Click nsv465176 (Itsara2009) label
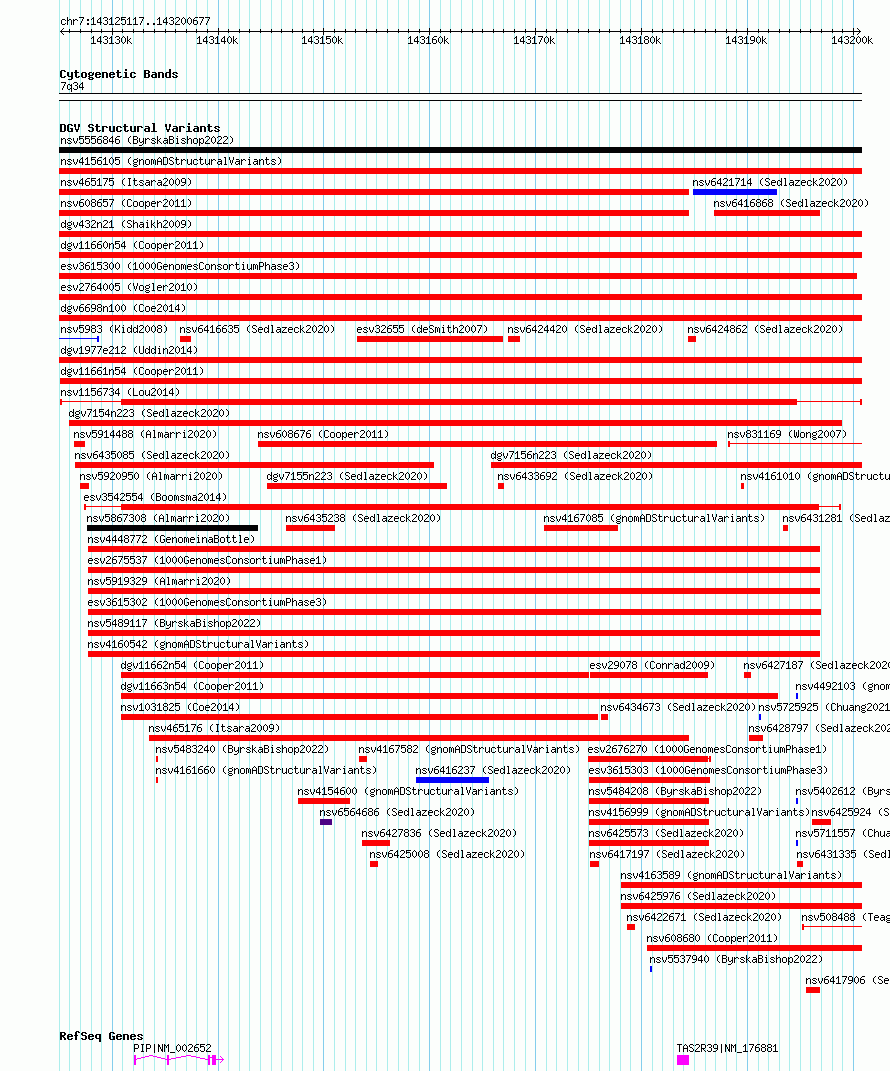This screenshot has height=1071, width=890. click(214, 729)
